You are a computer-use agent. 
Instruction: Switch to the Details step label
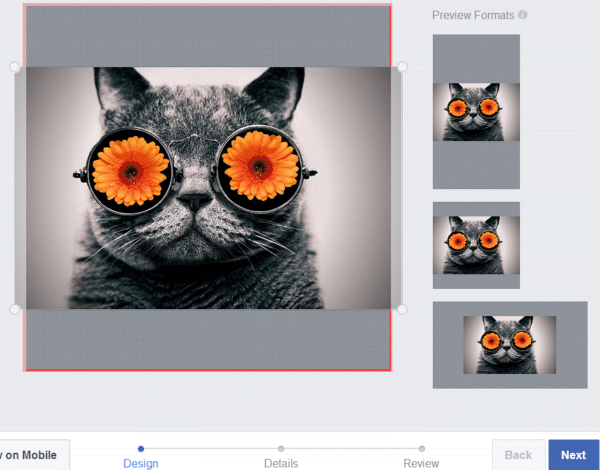[281, 463]
